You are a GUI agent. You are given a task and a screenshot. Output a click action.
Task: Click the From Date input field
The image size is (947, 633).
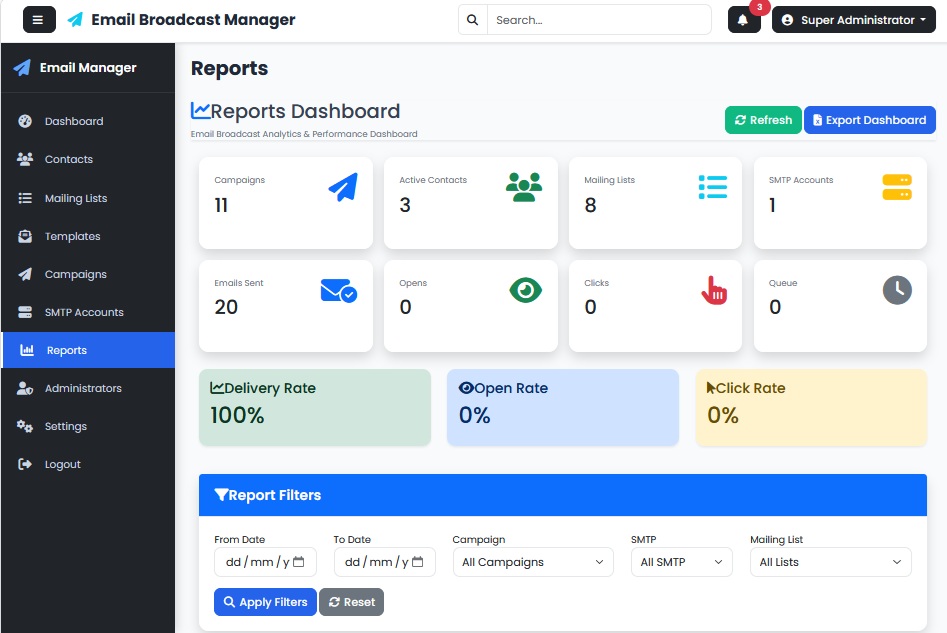click(x=265, y=562)
